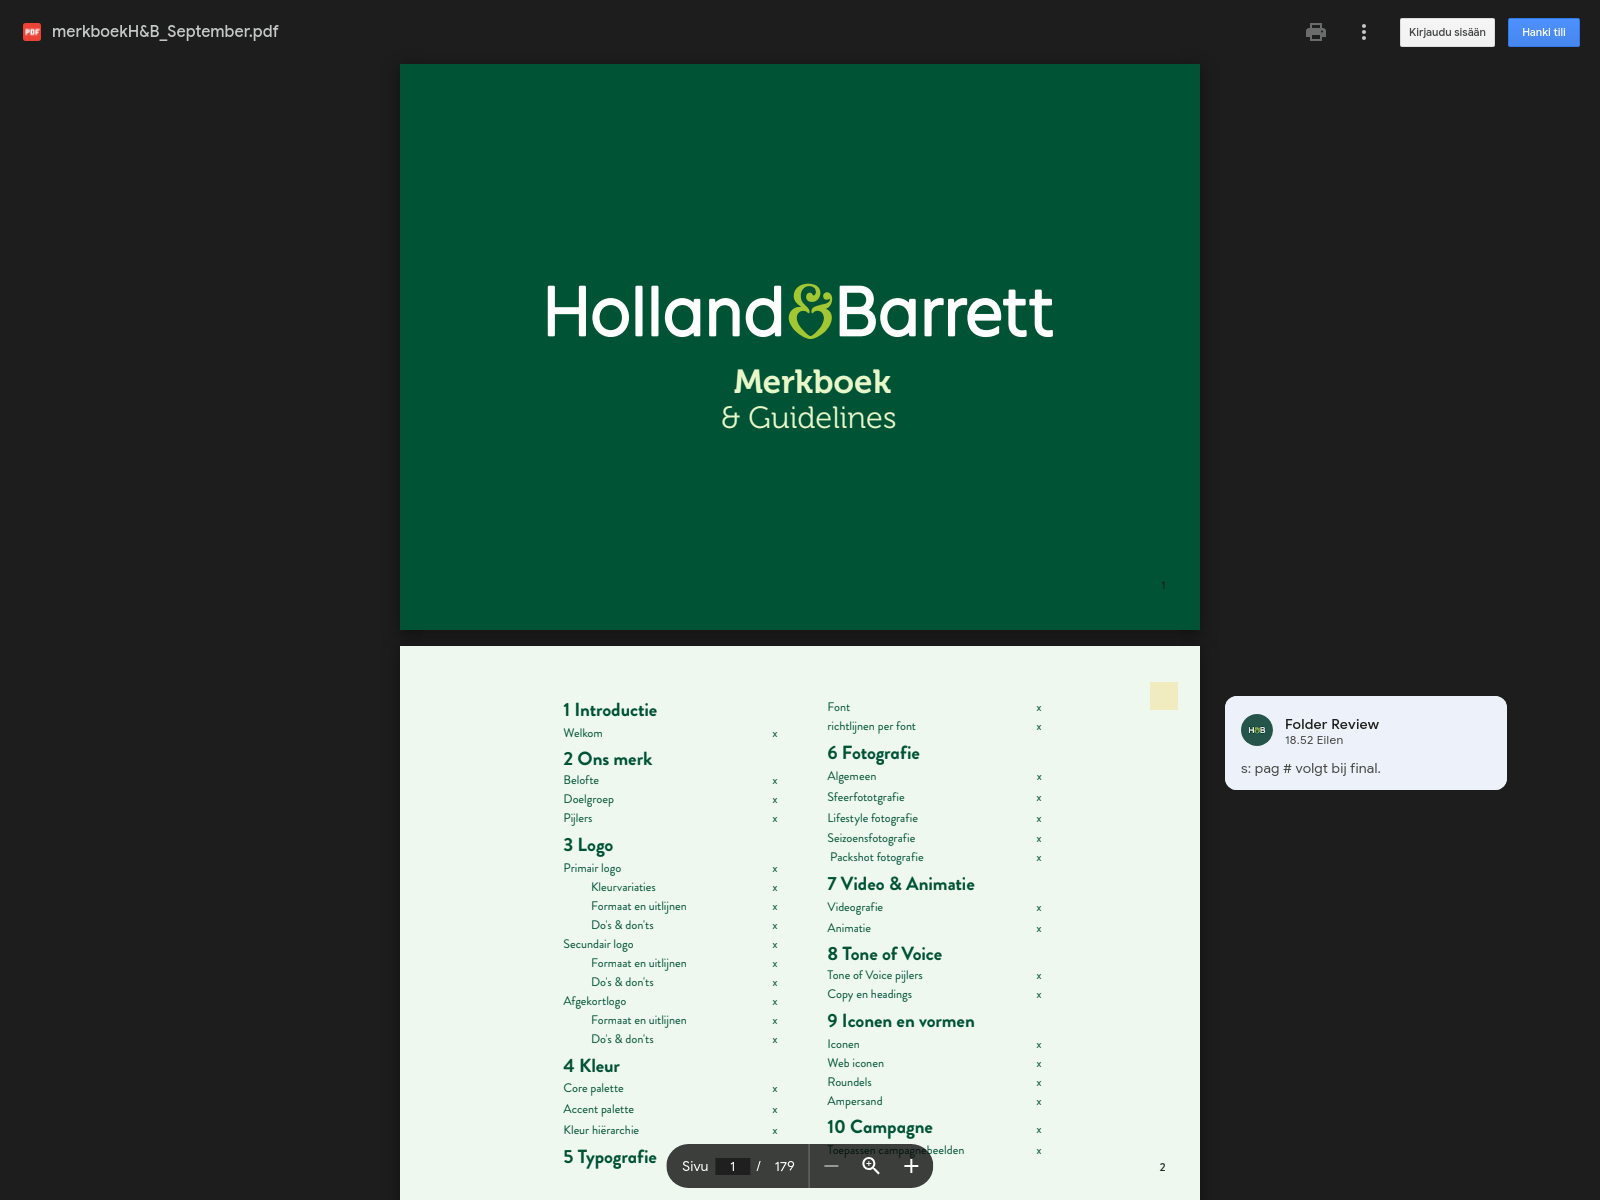Click the 'Copy en headings' entry
This screenshot has height=1200, width=1600.
(x=870, y=994)
